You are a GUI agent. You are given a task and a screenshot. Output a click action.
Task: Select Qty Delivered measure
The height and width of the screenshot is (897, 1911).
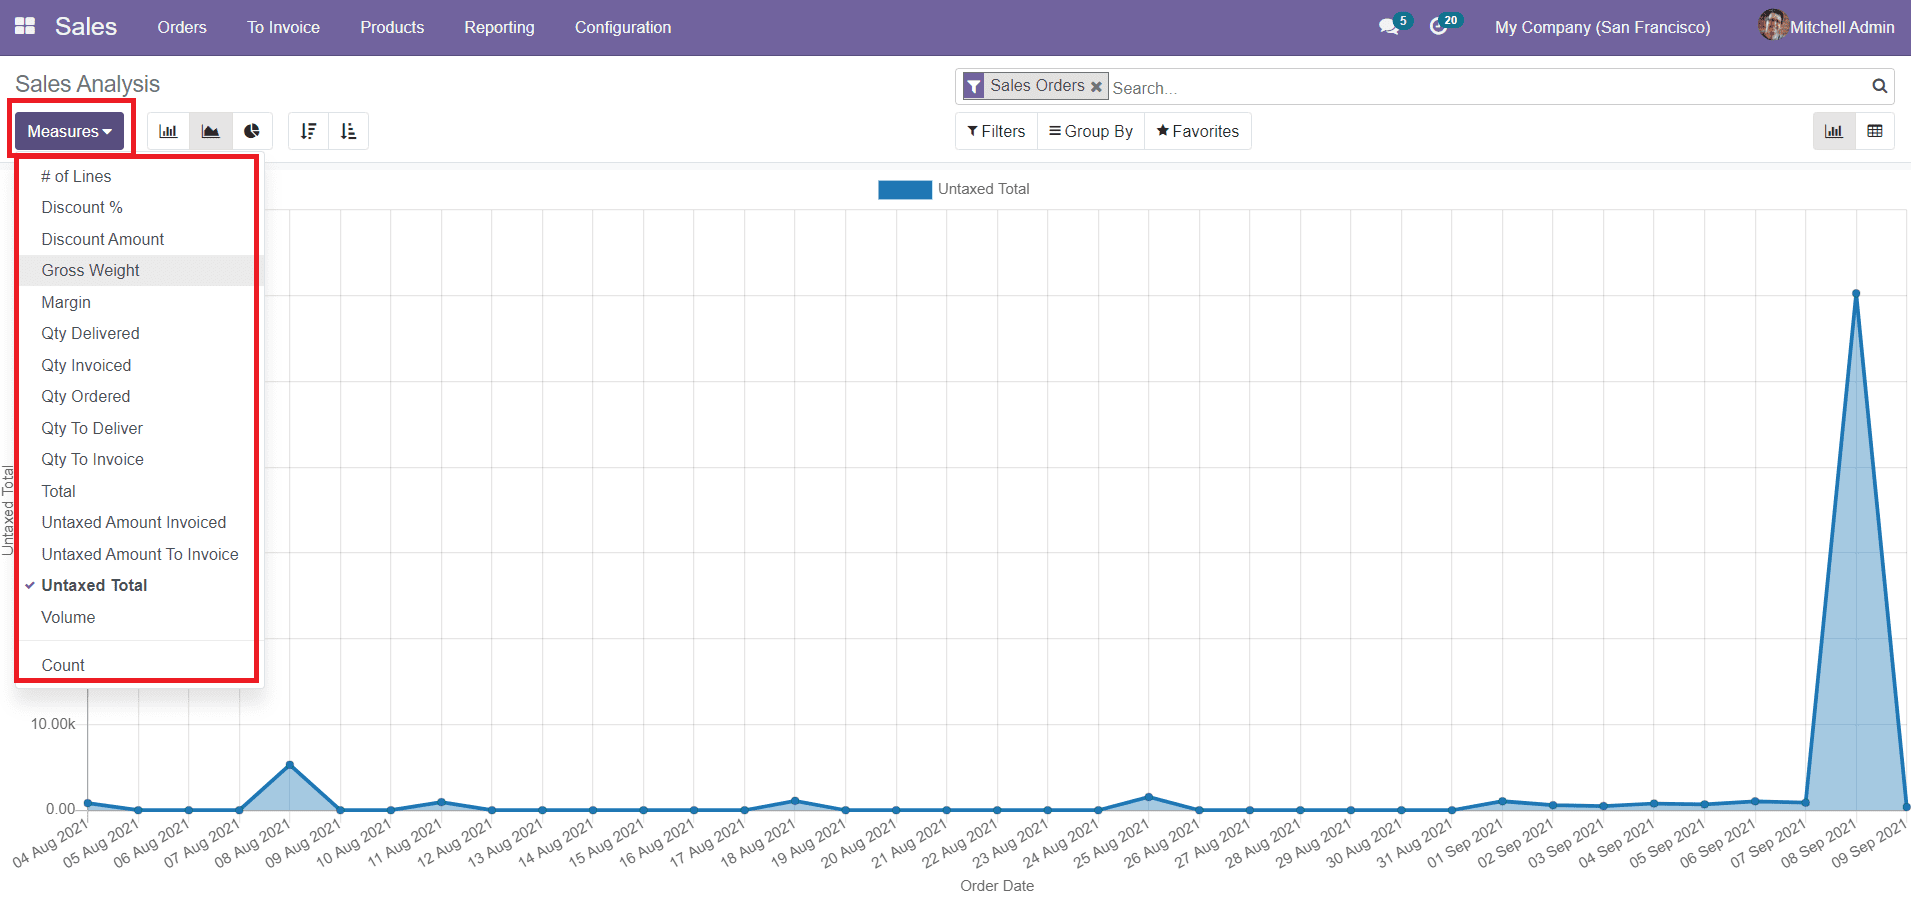pos(140,333)
